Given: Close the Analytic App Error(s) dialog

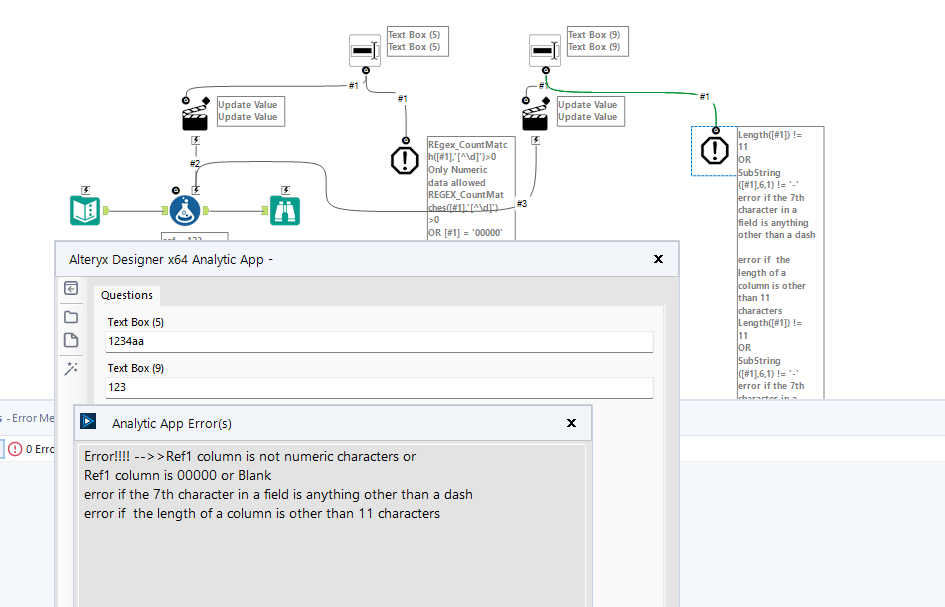Looking at the screenshot, I should point(571,423).
